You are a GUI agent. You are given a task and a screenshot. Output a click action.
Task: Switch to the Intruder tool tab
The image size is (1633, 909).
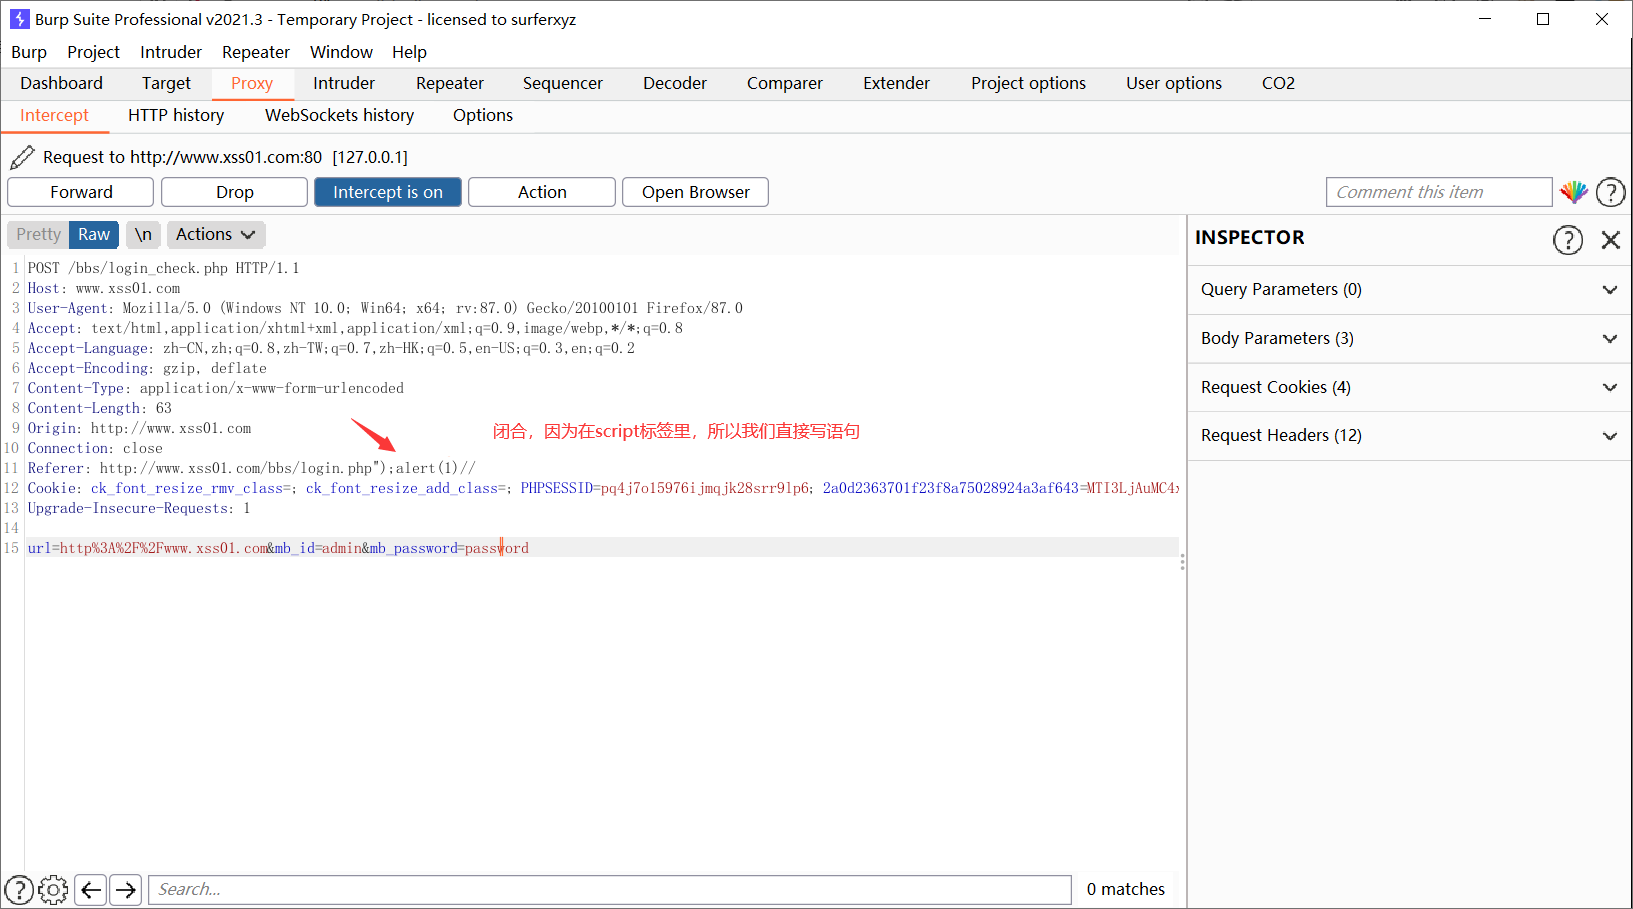(344, 83)
